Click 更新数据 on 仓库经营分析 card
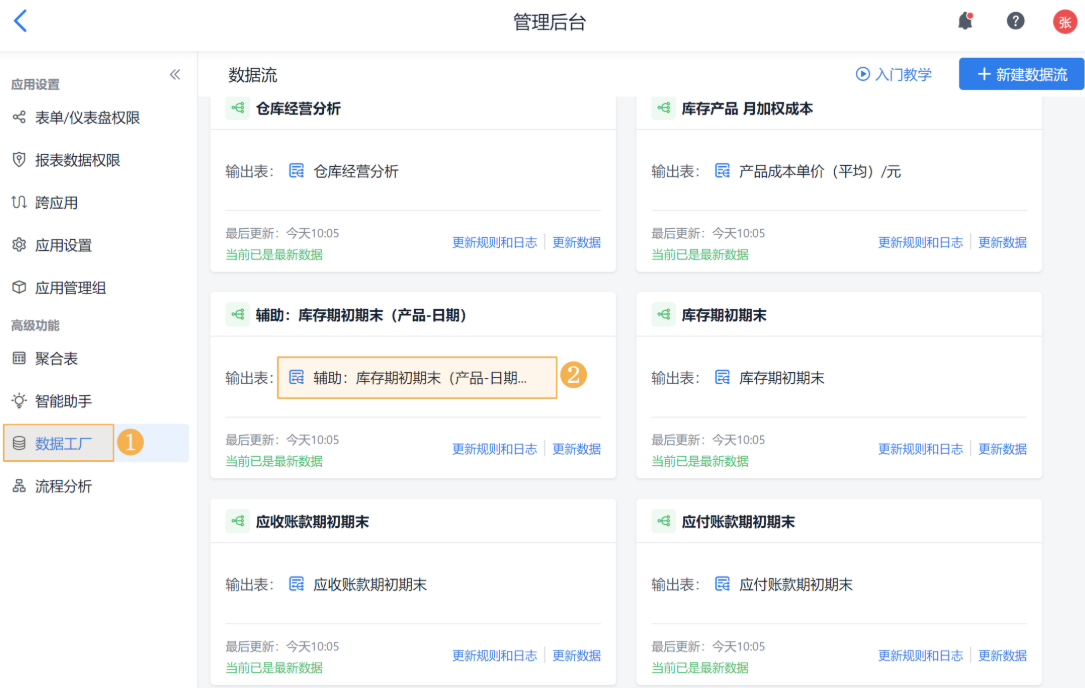Screen dimensions: 1085x688 pos(577,242)
